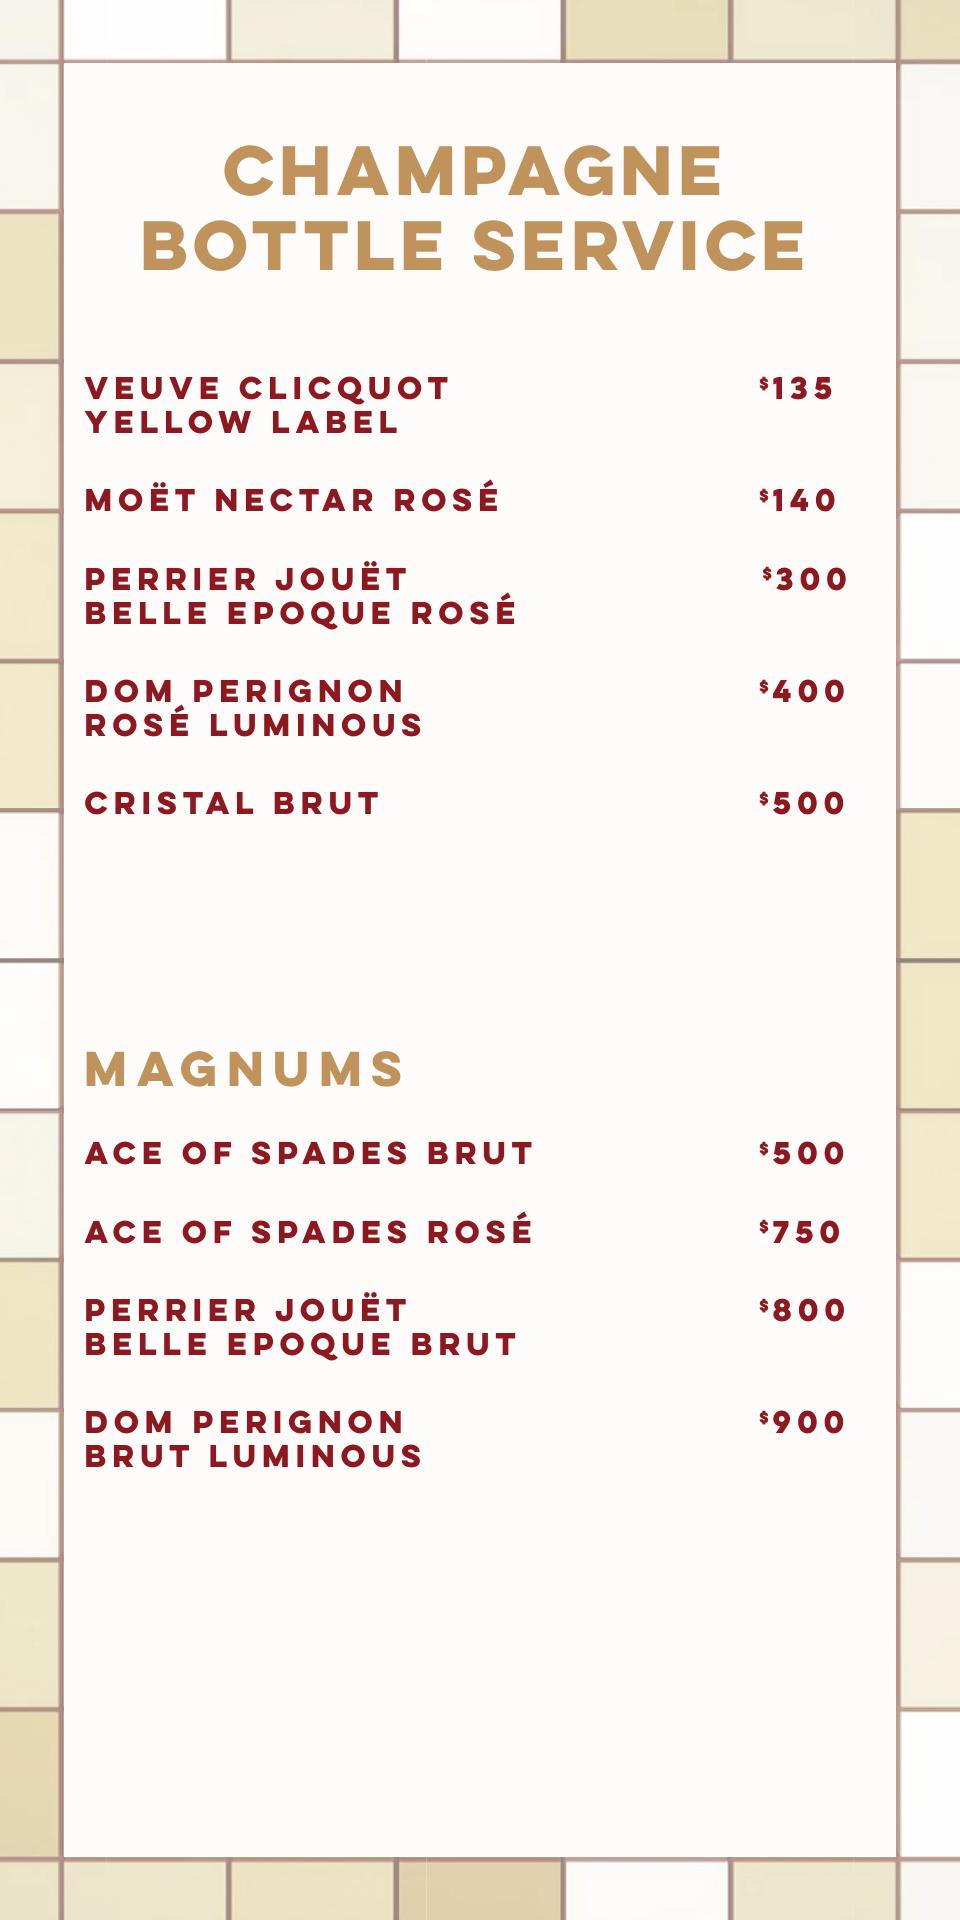Click the Cristal Brut $500 price
Screen dimensions: 960x1920
coord(803,803)
